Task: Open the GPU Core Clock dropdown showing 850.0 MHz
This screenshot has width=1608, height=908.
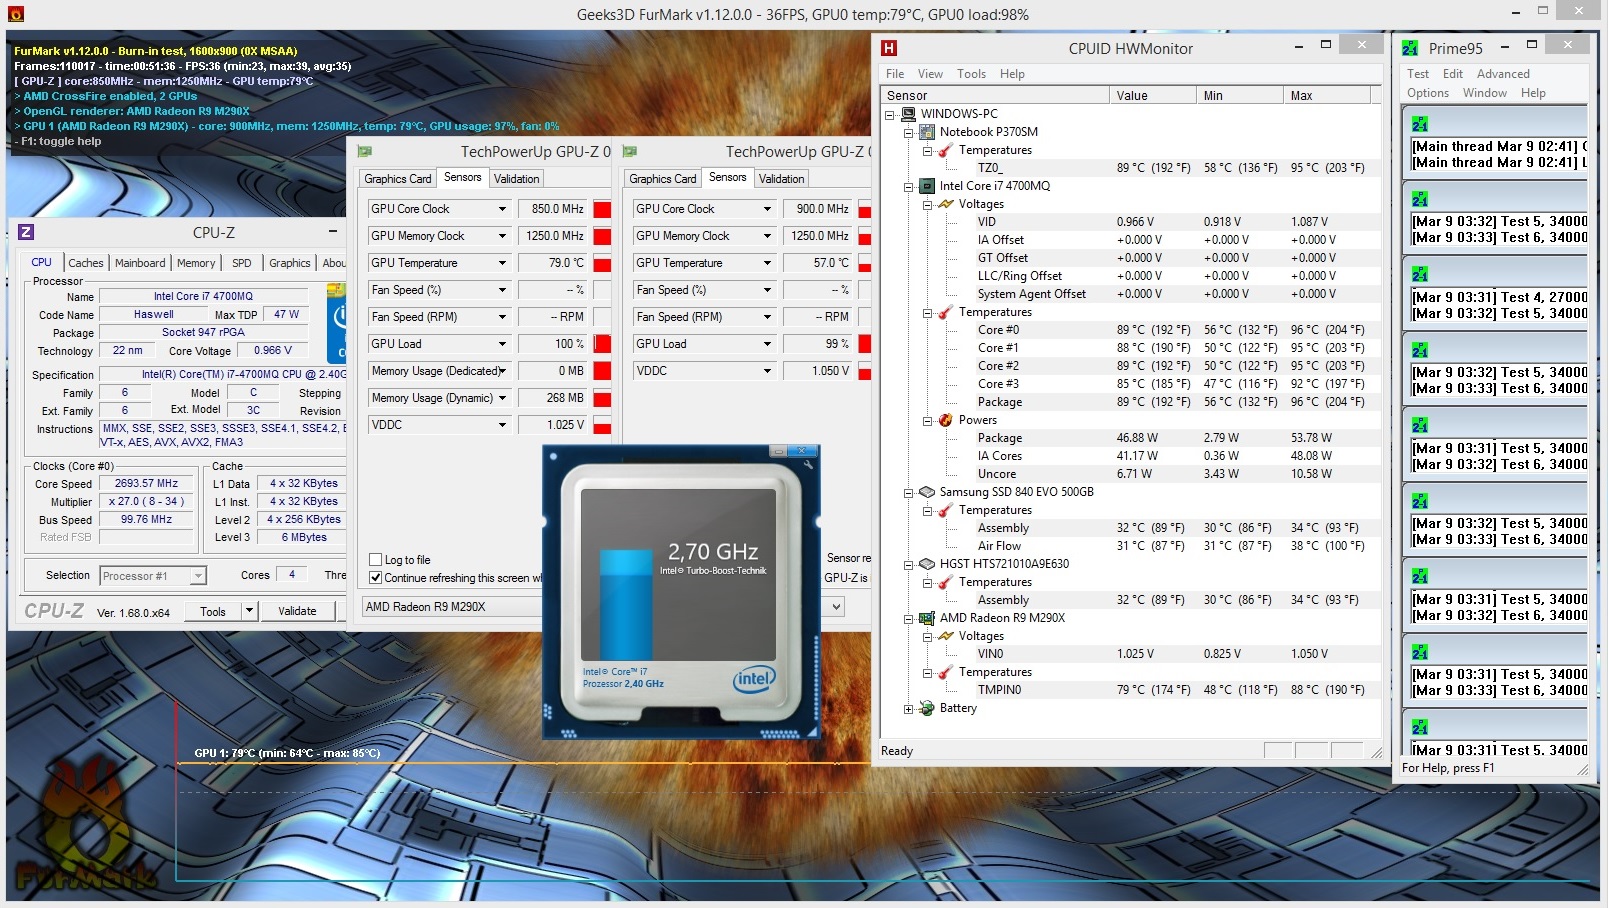Action: coord(503,209)
